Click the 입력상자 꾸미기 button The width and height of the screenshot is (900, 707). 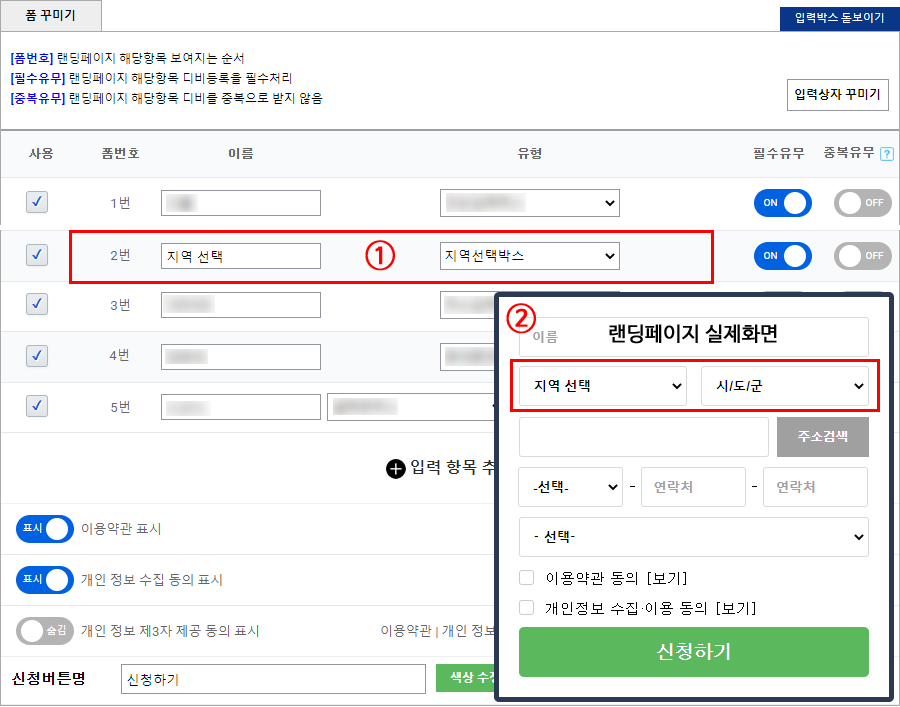[x=837, y=95]
